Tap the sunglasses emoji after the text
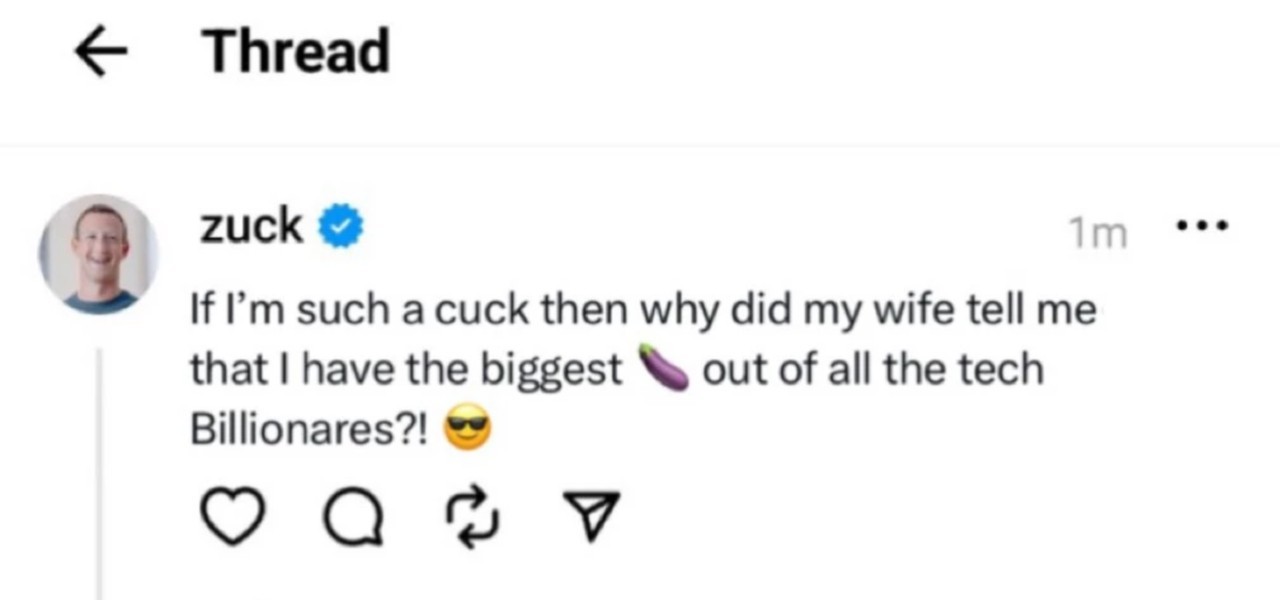This screenshot has width=1280, height=600. [x=469, y=431]
